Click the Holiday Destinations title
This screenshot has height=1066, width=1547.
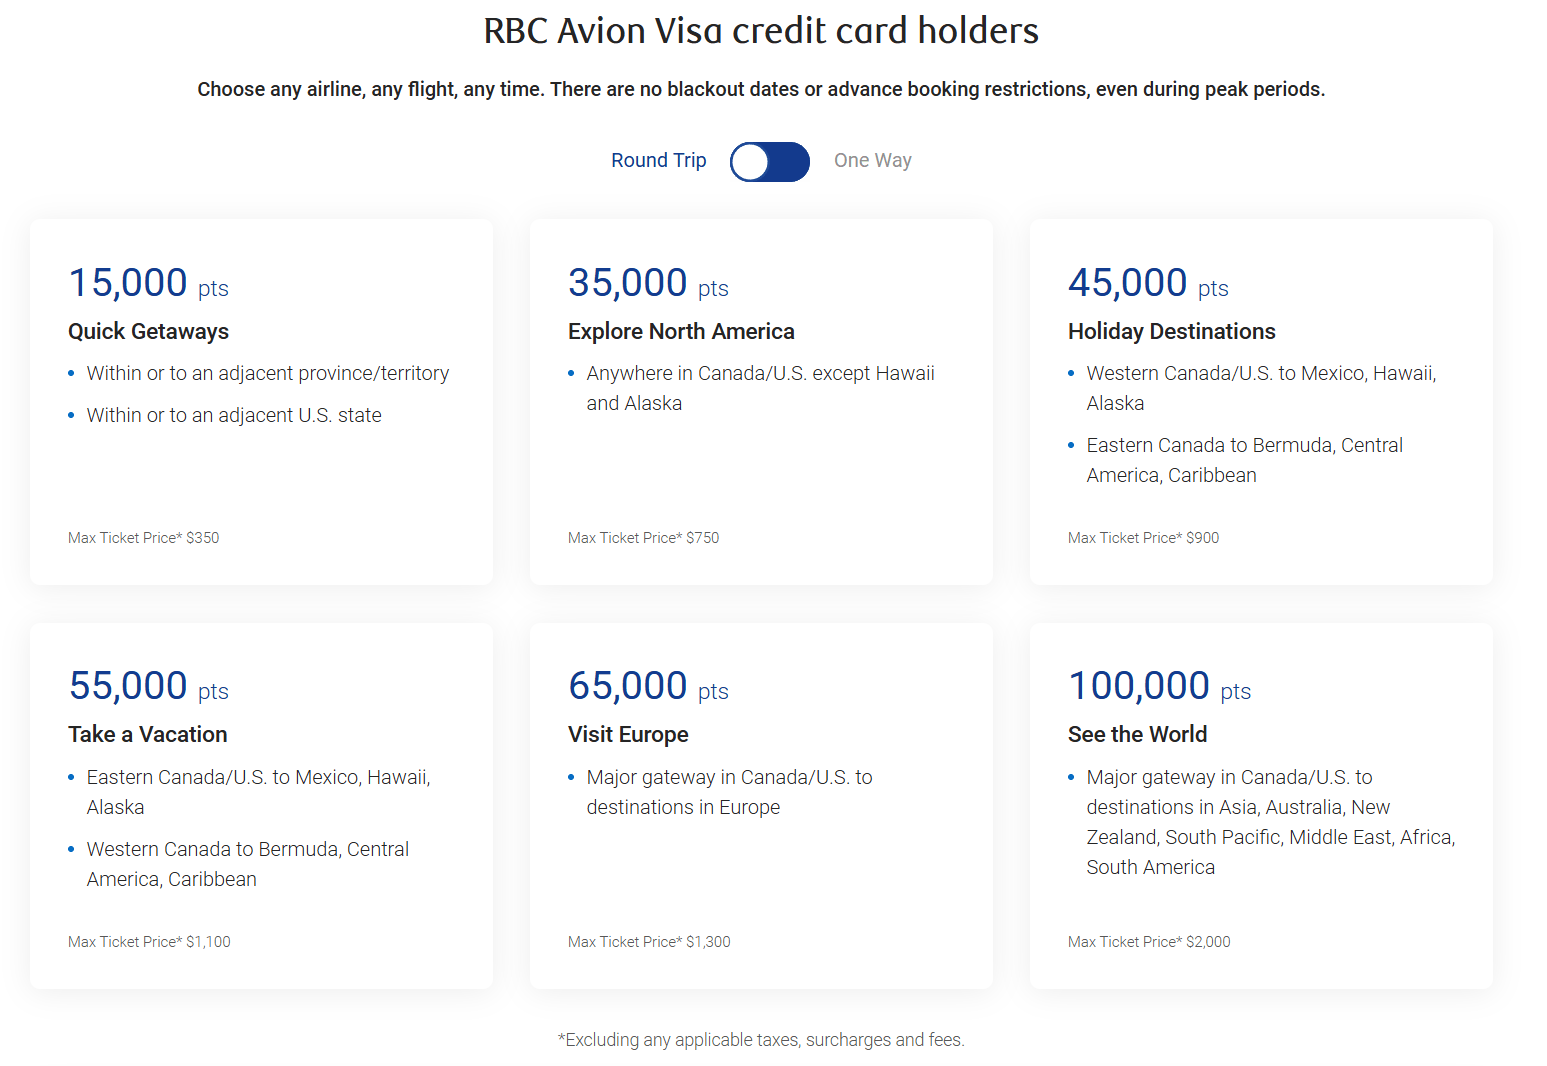(x=1172, y=331)
